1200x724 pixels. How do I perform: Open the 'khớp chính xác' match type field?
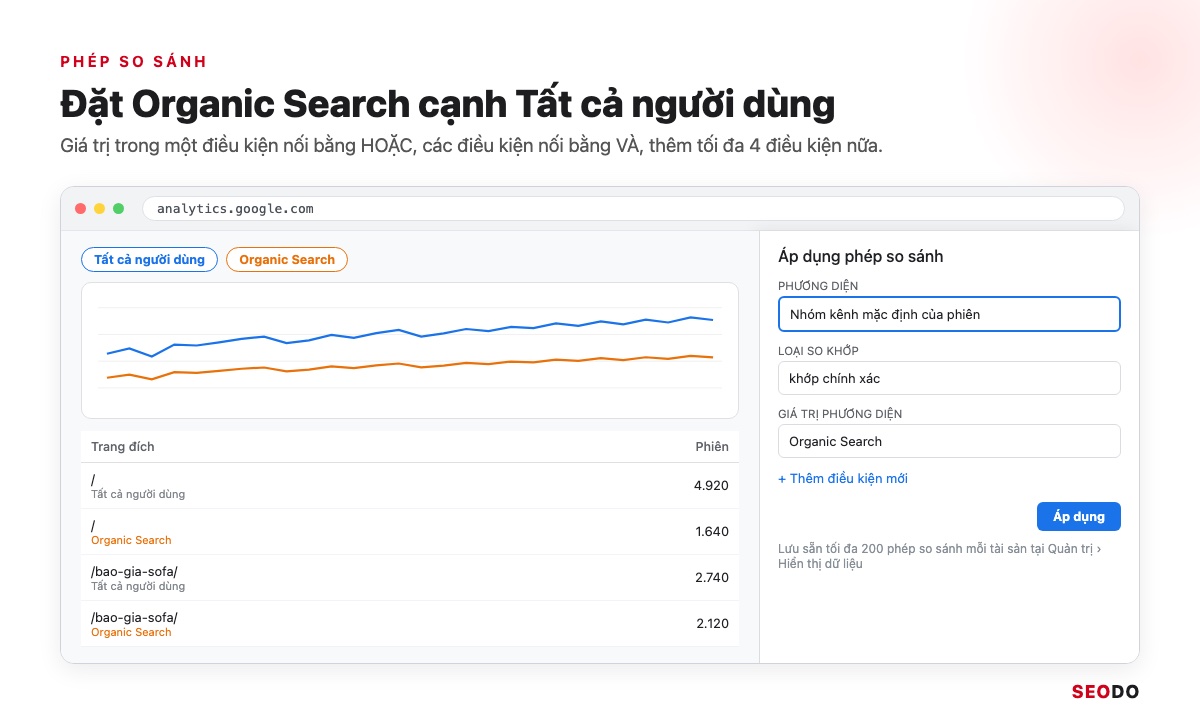(949, 378)
